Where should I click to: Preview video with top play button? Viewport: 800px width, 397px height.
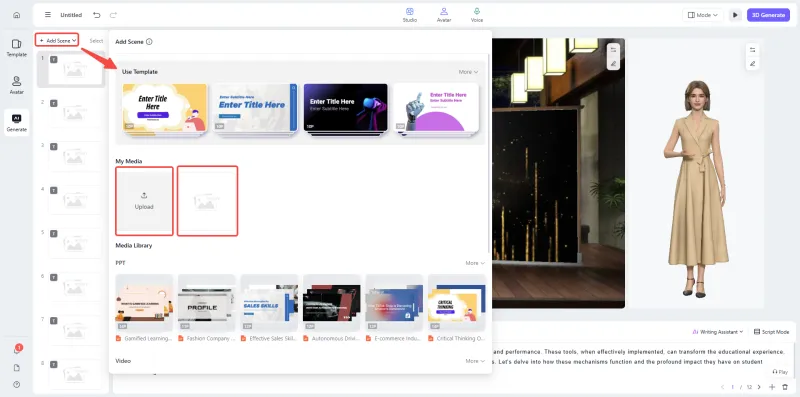pos(735,15)
